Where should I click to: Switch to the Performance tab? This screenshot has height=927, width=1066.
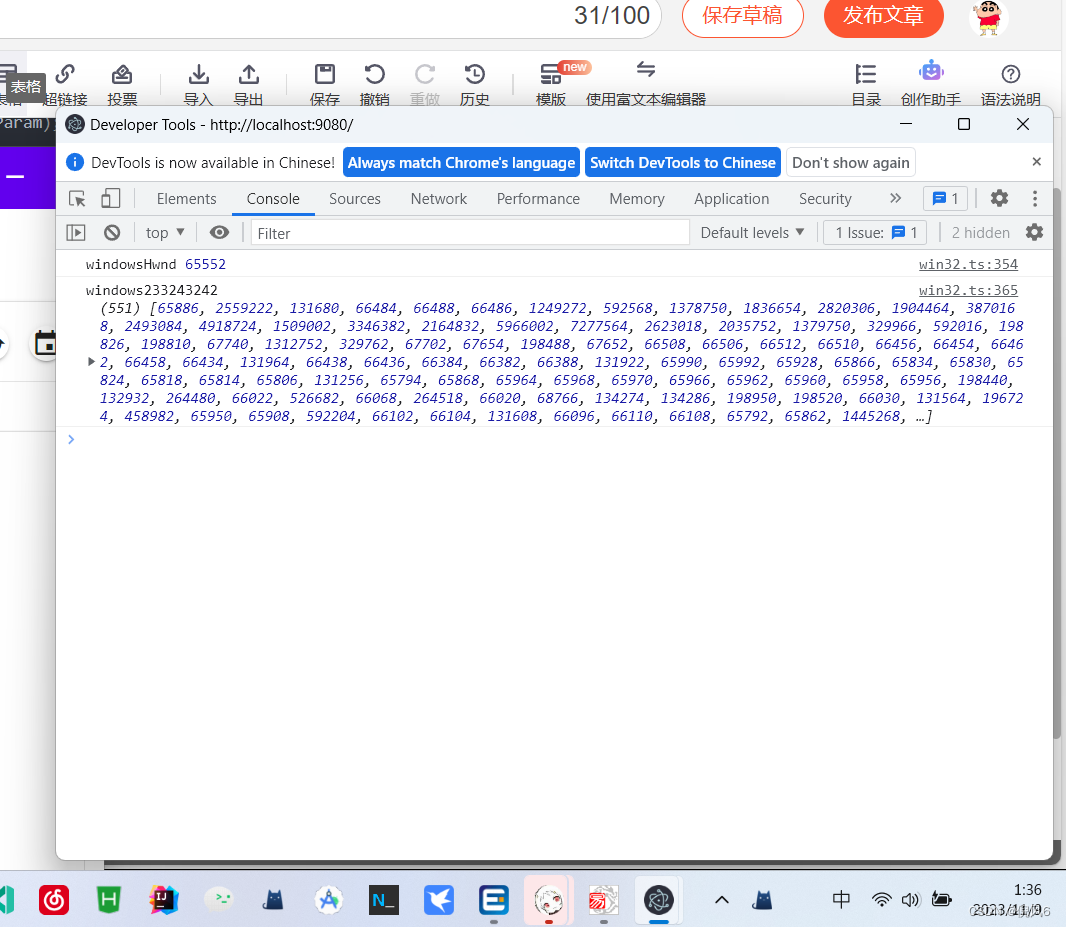(x=538, y=198)
